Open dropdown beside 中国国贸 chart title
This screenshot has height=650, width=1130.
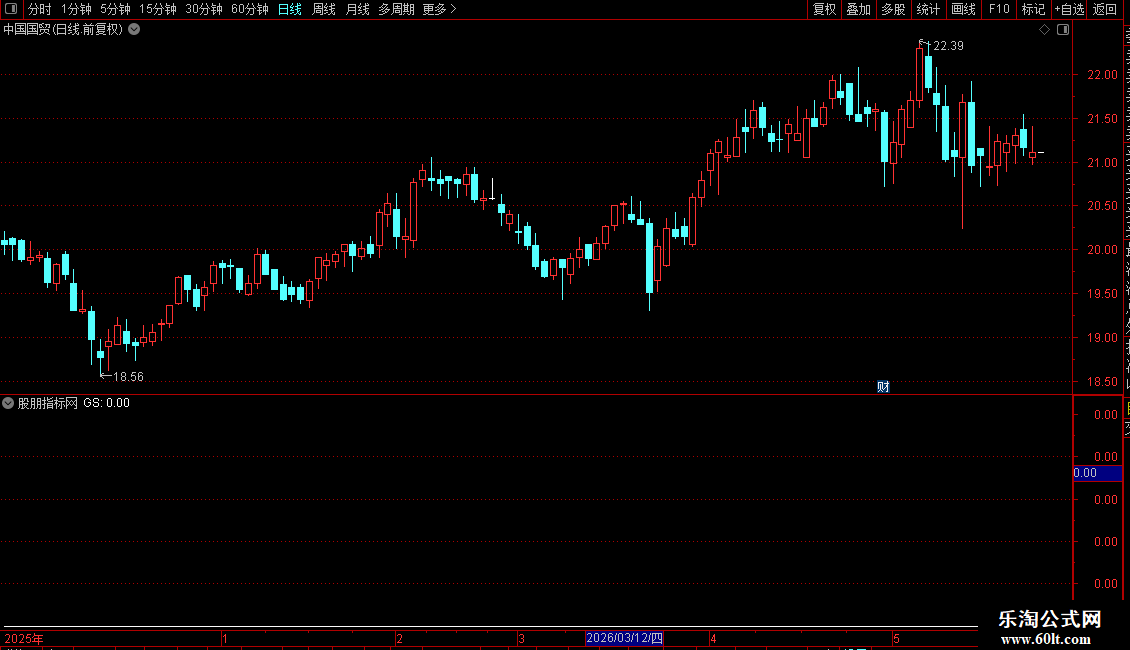coord(134,30)
